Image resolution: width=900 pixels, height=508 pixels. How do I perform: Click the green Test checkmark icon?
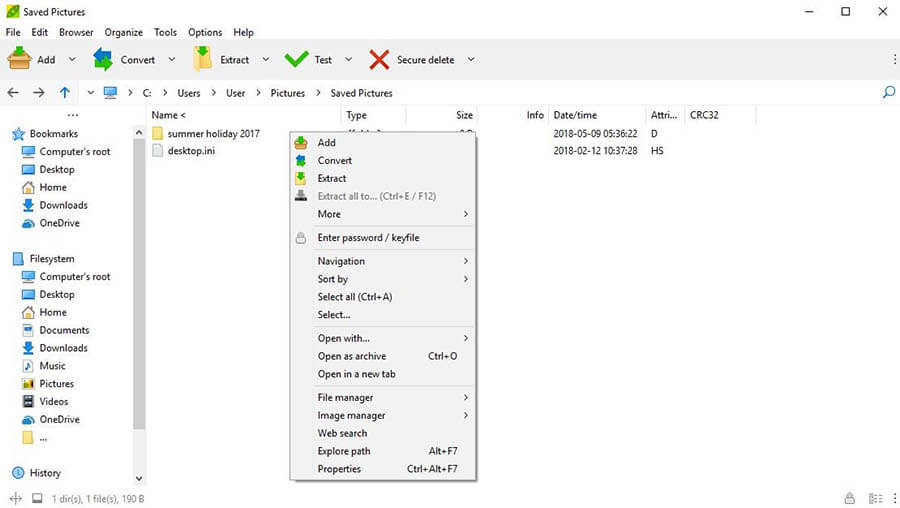[x=296, y=60]
